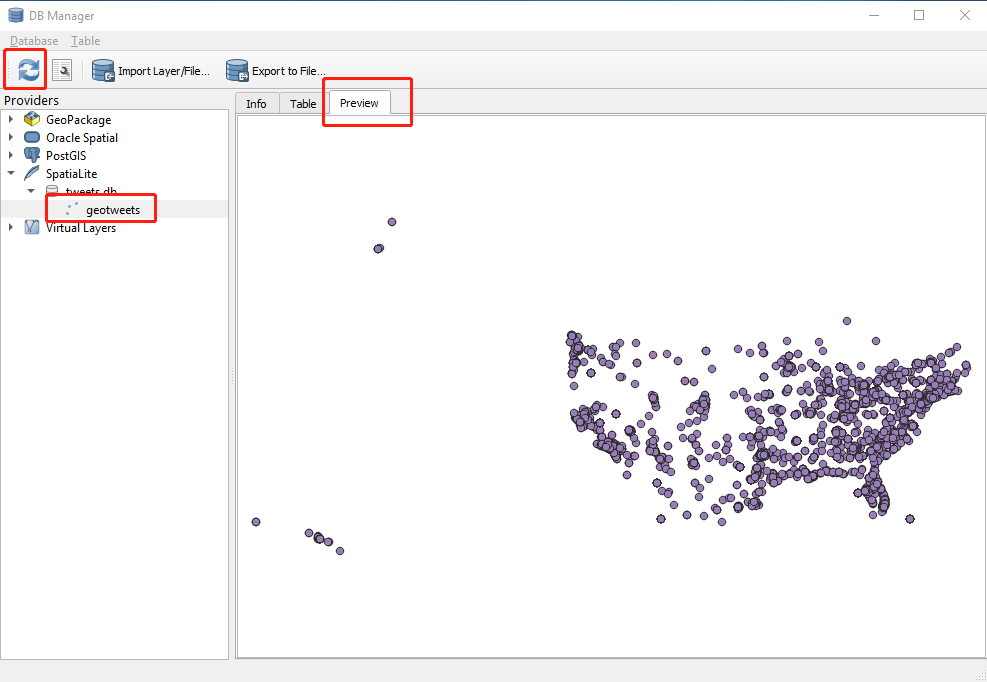Select the Table tab

click(301, 103)
